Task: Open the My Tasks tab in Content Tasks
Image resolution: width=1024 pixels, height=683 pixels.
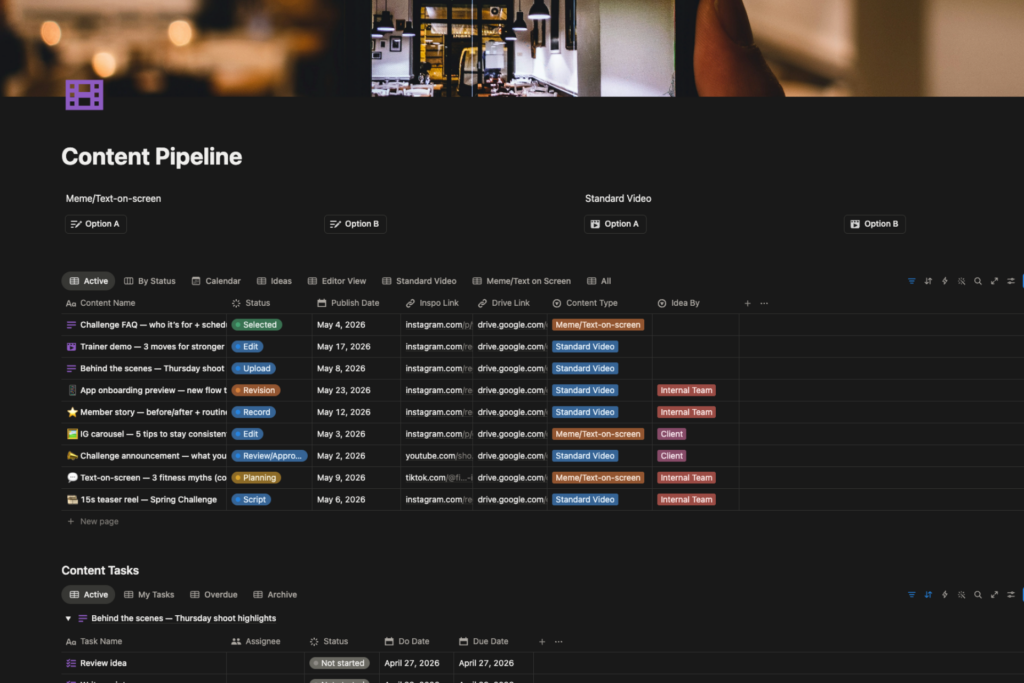Action: tap(150, 595)
